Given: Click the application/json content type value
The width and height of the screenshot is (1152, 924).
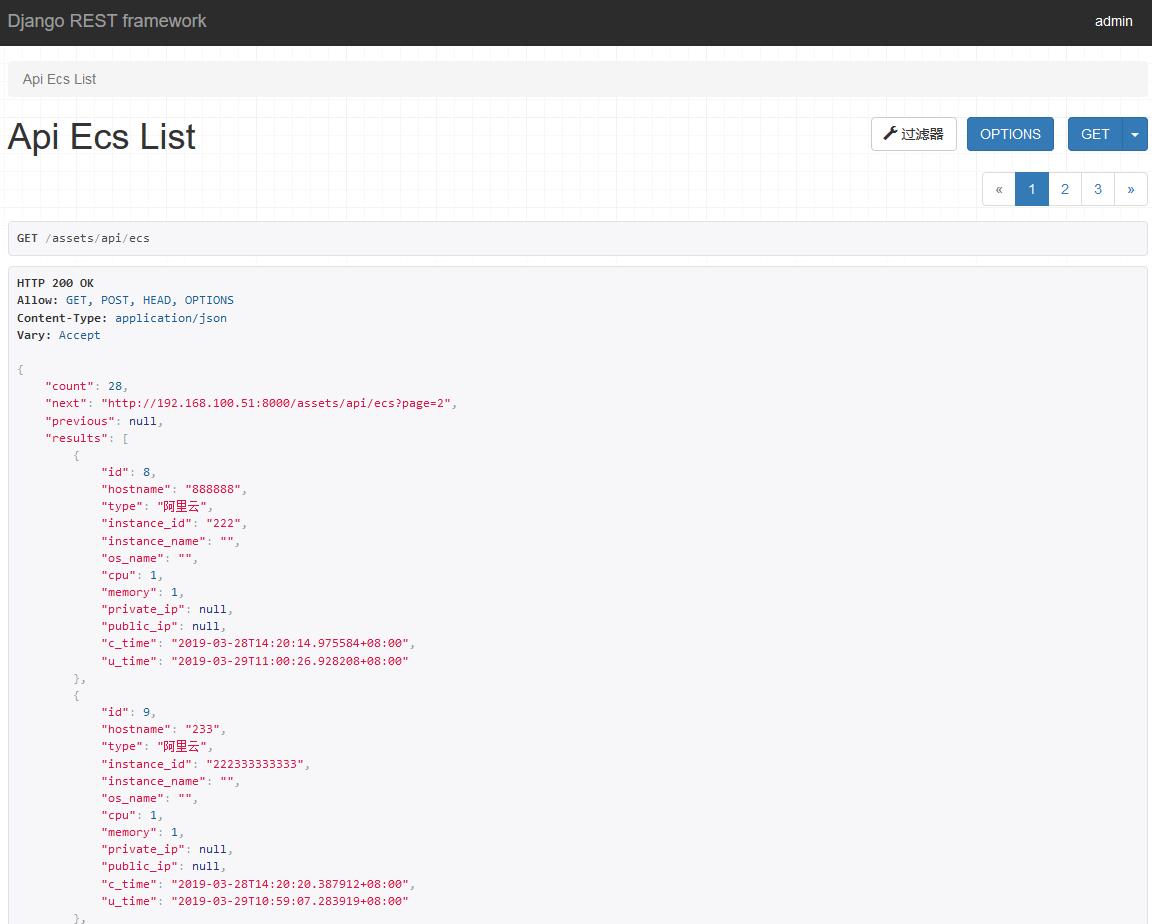Looking at the screenshot, I should (x=170, y=318).
